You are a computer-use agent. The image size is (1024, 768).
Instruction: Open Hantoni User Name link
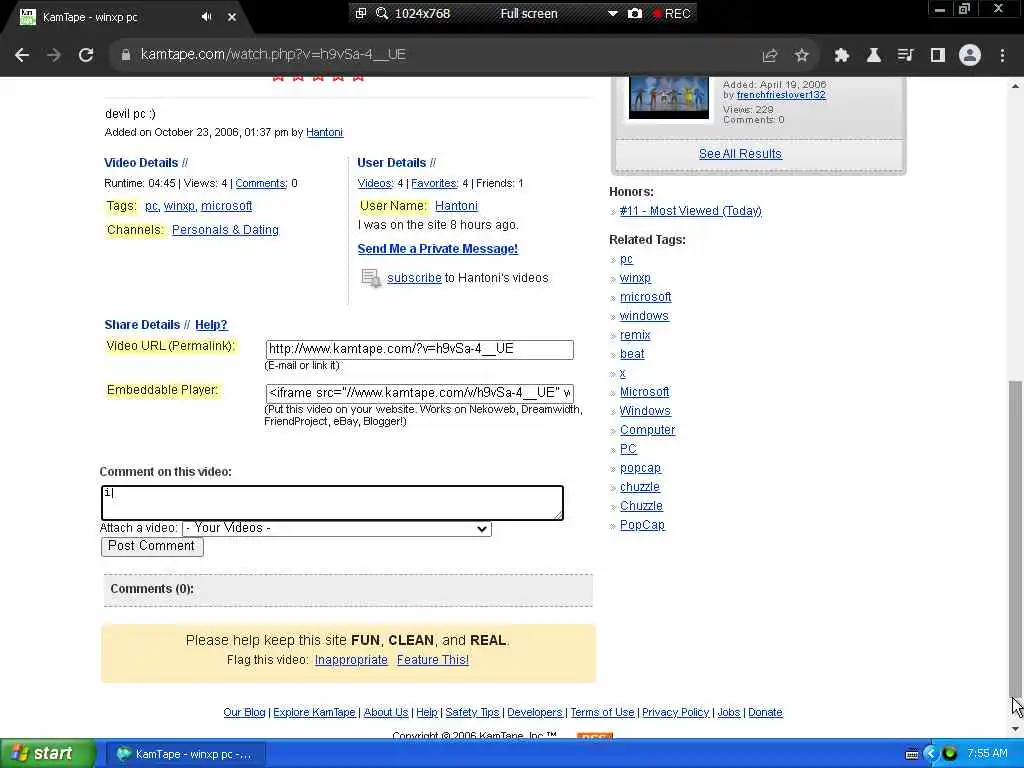click(x=456, y=206)
